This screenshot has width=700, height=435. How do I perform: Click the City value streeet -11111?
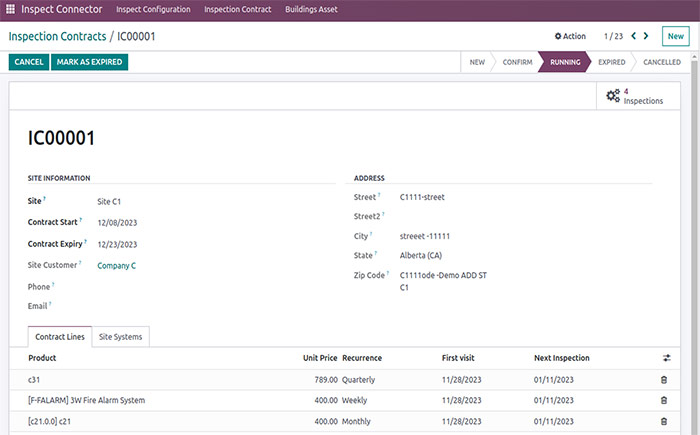click(425, 236)
